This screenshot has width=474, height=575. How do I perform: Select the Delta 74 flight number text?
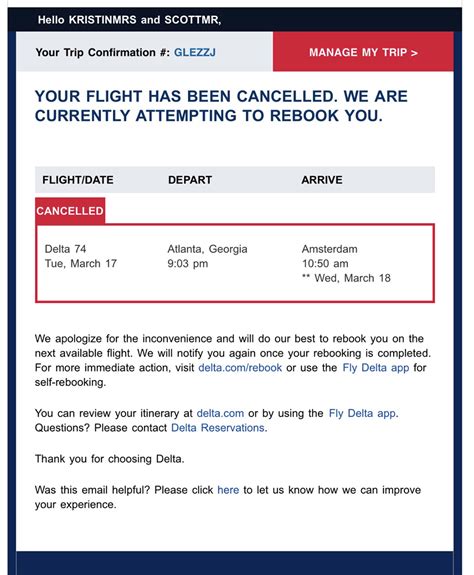65,249
